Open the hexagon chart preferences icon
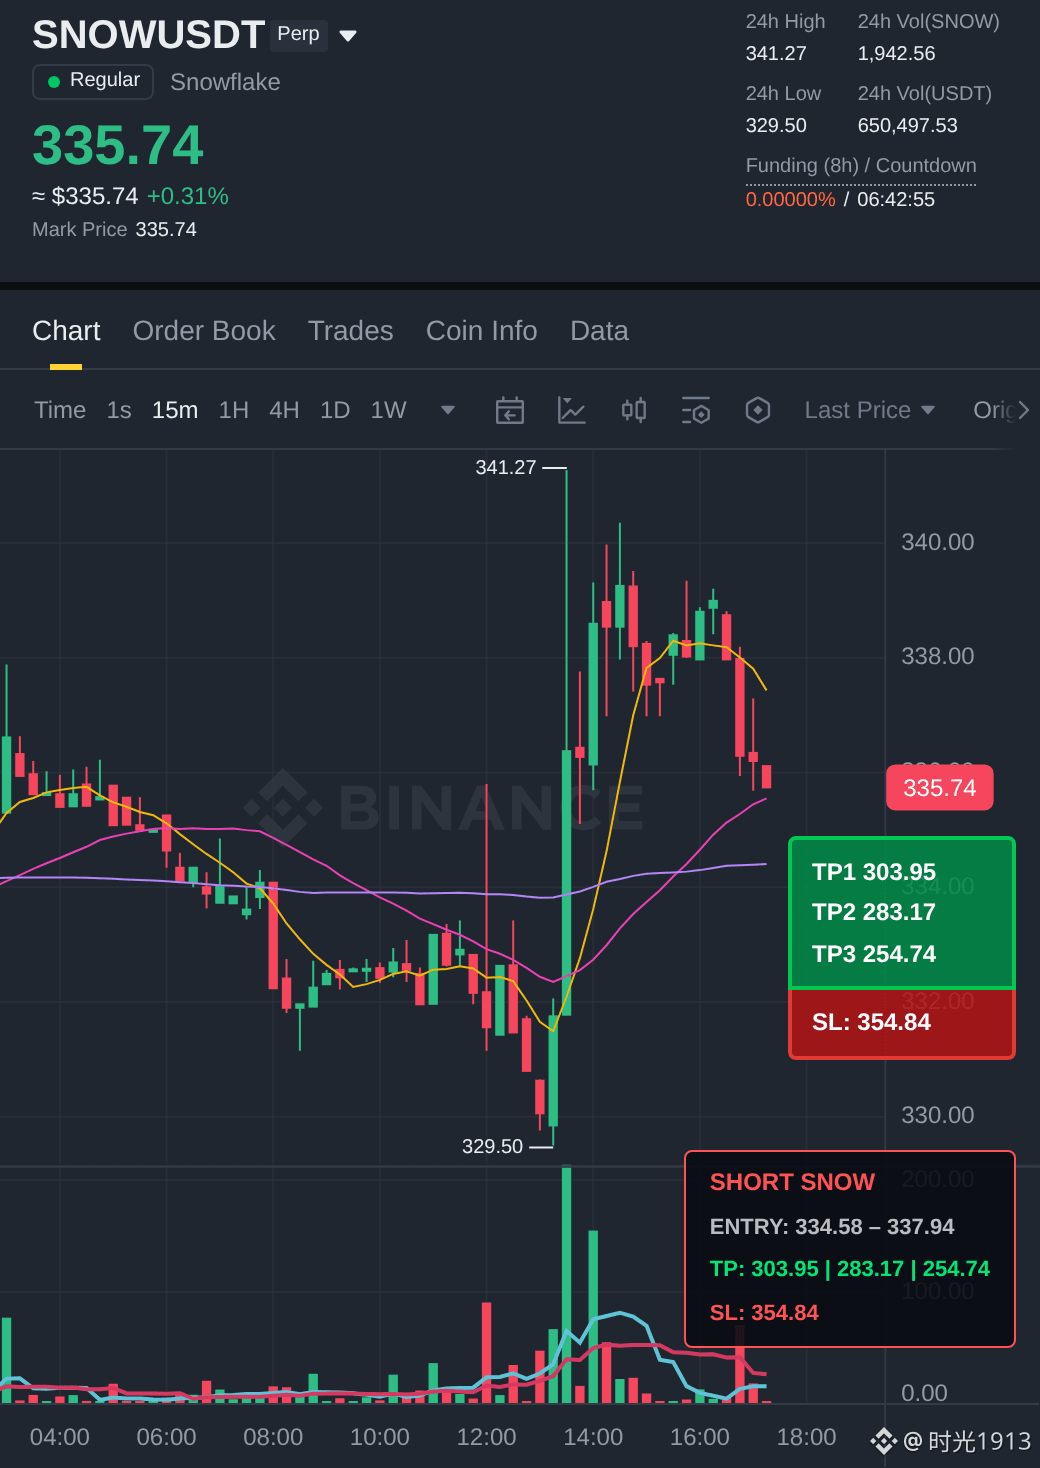The image size is (1040, 1468). coord(758,410)
